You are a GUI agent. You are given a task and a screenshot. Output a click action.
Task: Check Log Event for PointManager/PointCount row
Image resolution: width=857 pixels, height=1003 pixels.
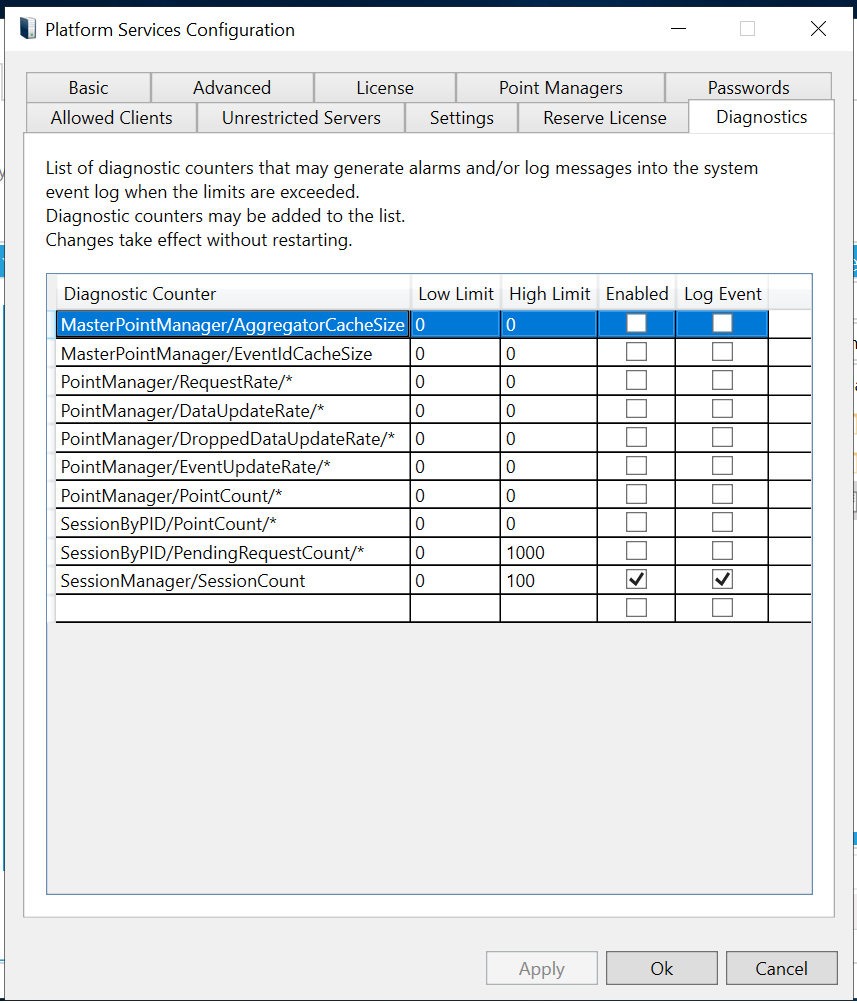pyautogui.click(x=722, y=495)
